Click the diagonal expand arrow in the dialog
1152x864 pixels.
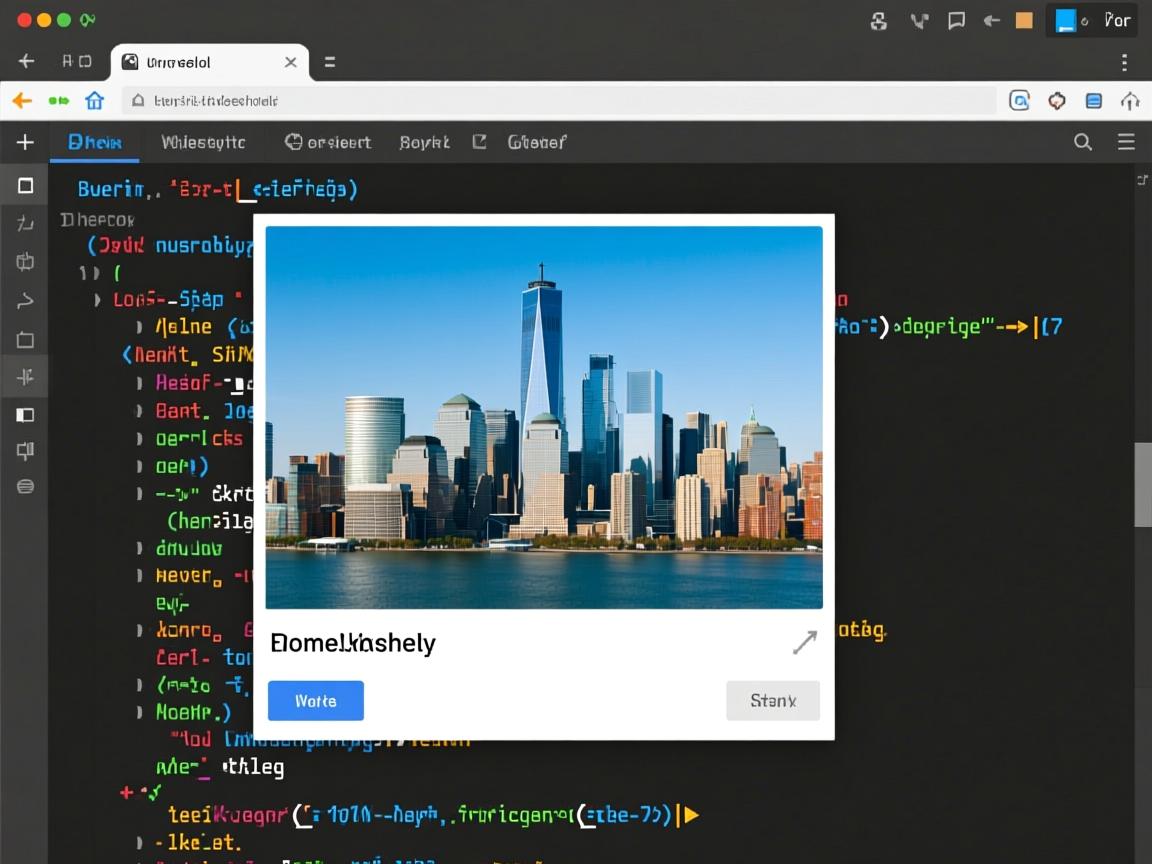tap(804, 642)
